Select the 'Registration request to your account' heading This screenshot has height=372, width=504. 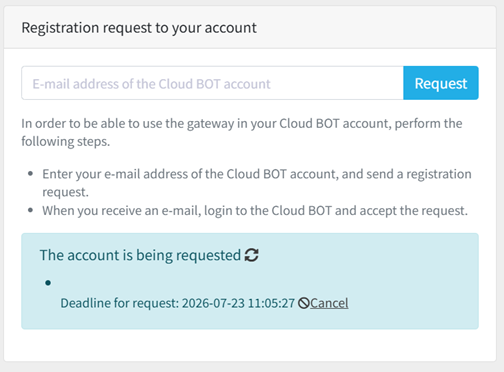[x=139, y=28]
